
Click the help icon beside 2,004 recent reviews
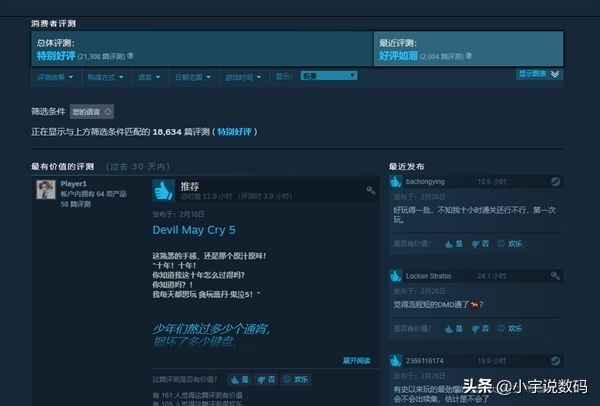tap(469, 56)
